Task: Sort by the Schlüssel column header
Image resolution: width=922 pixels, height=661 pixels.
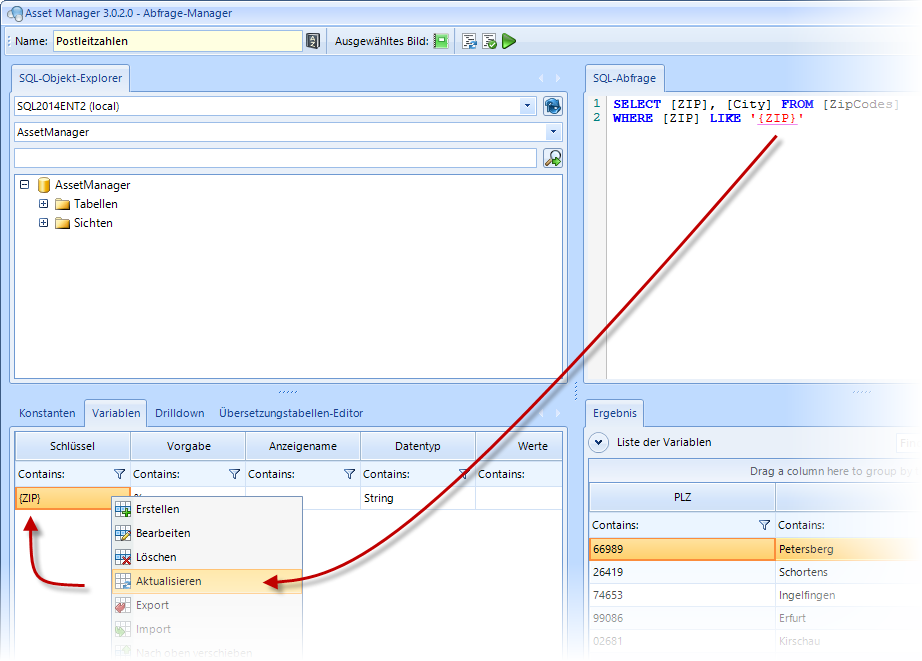Action: (x=72, y=446)
